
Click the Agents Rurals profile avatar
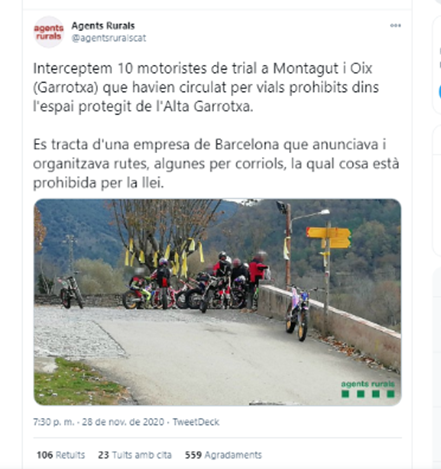click(x=49, y=32)
